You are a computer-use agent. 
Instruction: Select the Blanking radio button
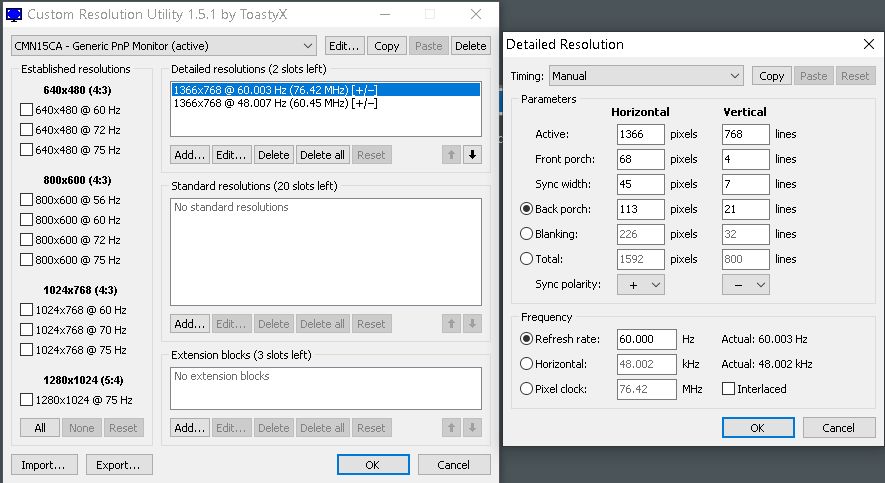click(527, 234)
